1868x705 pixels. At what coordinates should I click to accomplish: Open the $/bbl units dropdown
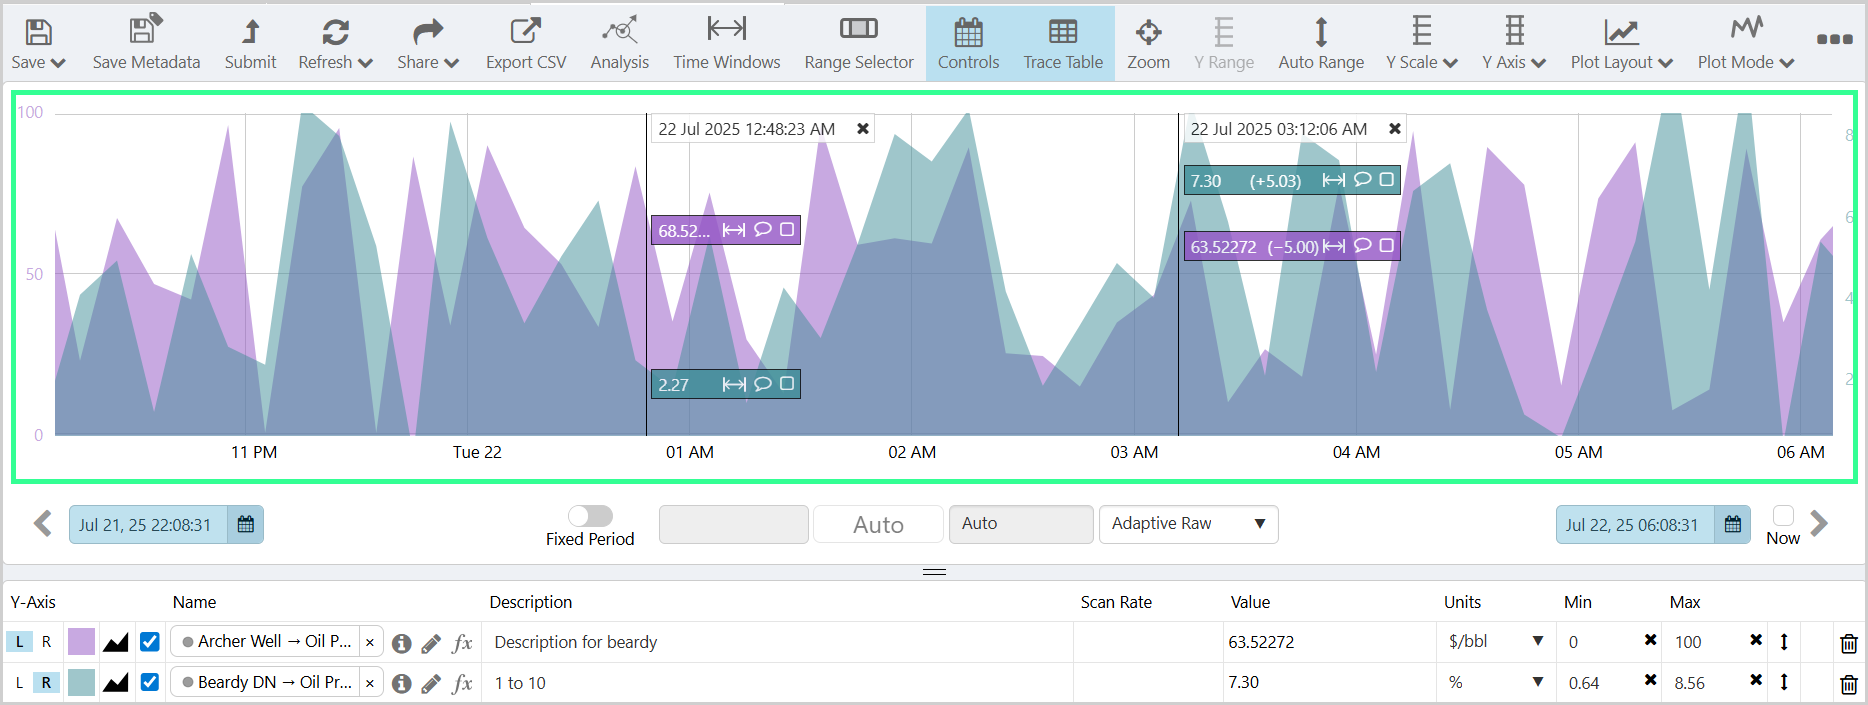click(x=1495, y=642)
